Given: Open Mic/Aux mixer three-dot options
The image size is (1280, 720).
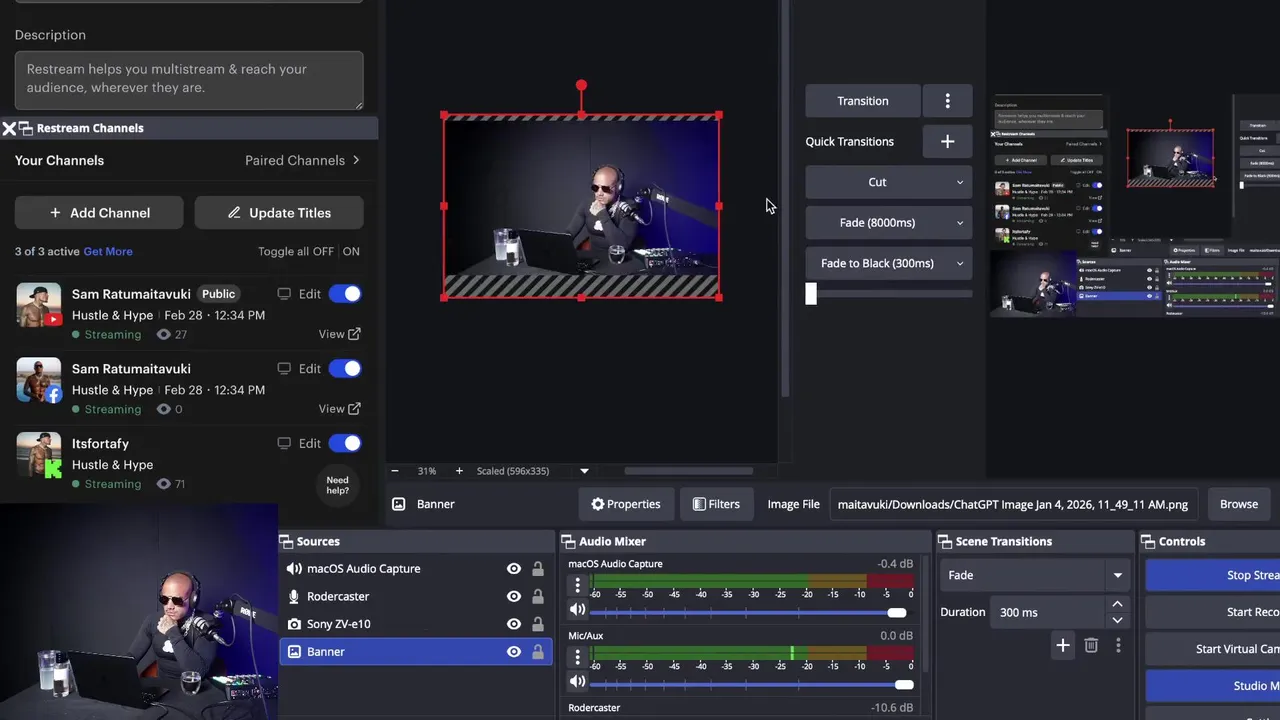Looking at the screenshot, I should (577, 657).
